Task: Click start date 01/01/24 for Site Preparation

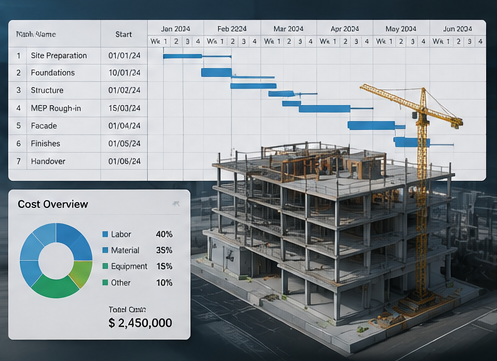Action: (124, 55)
